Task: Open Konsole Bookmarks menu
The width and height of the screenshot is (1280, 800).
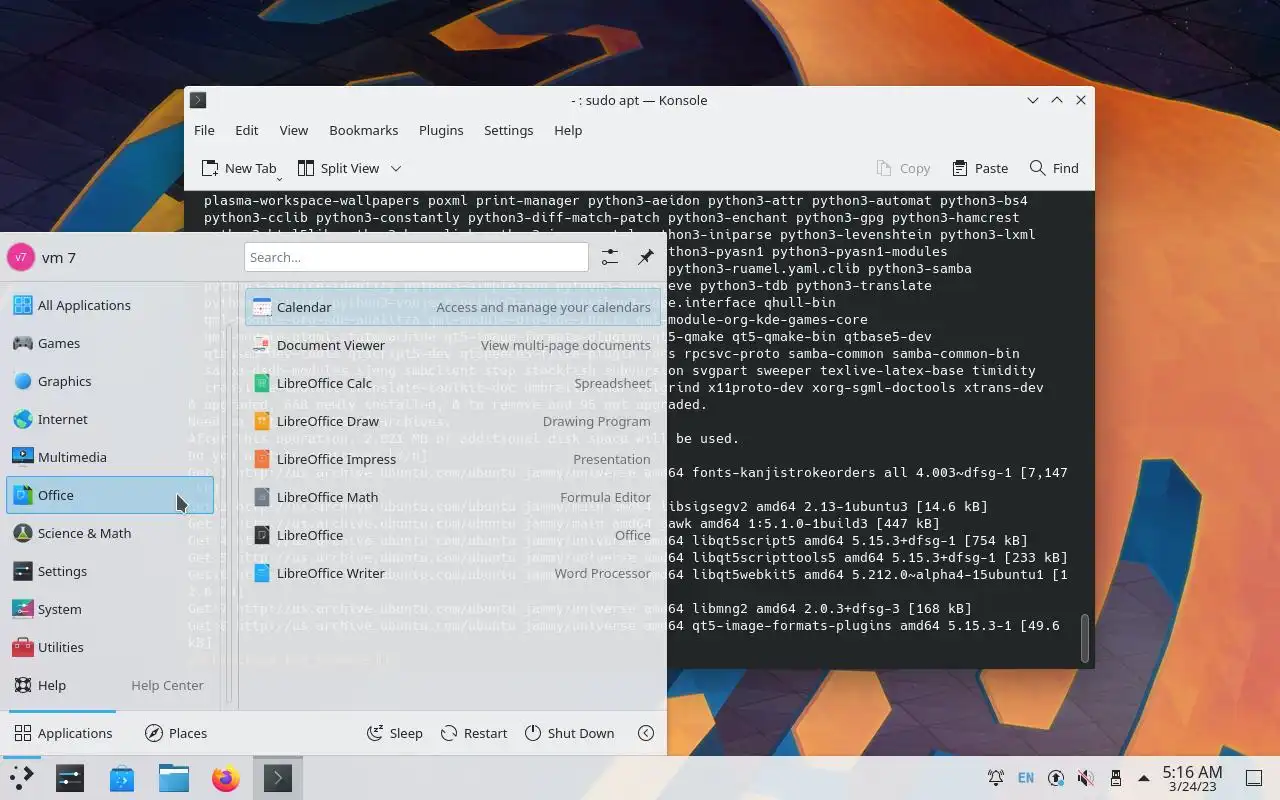Action: (x=364, y=130)
